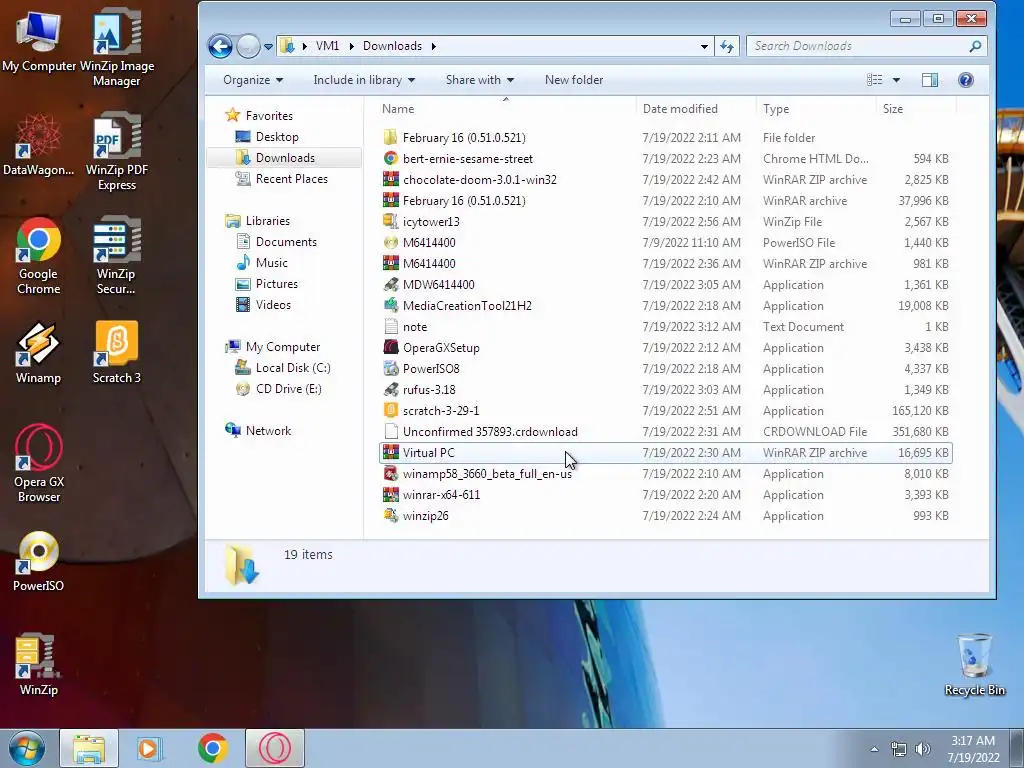Click the volume speaker tray icon
Screen dimensions: 1024x768
pos(922,749)
